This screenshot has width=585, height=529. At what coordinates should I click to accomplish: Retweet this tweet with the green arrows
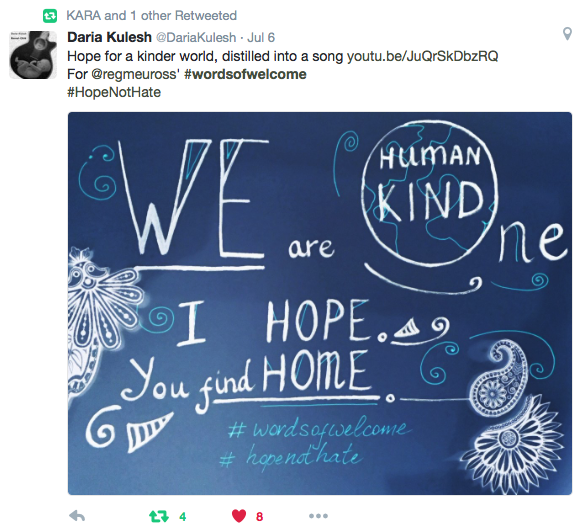click(x=159, y=516)
